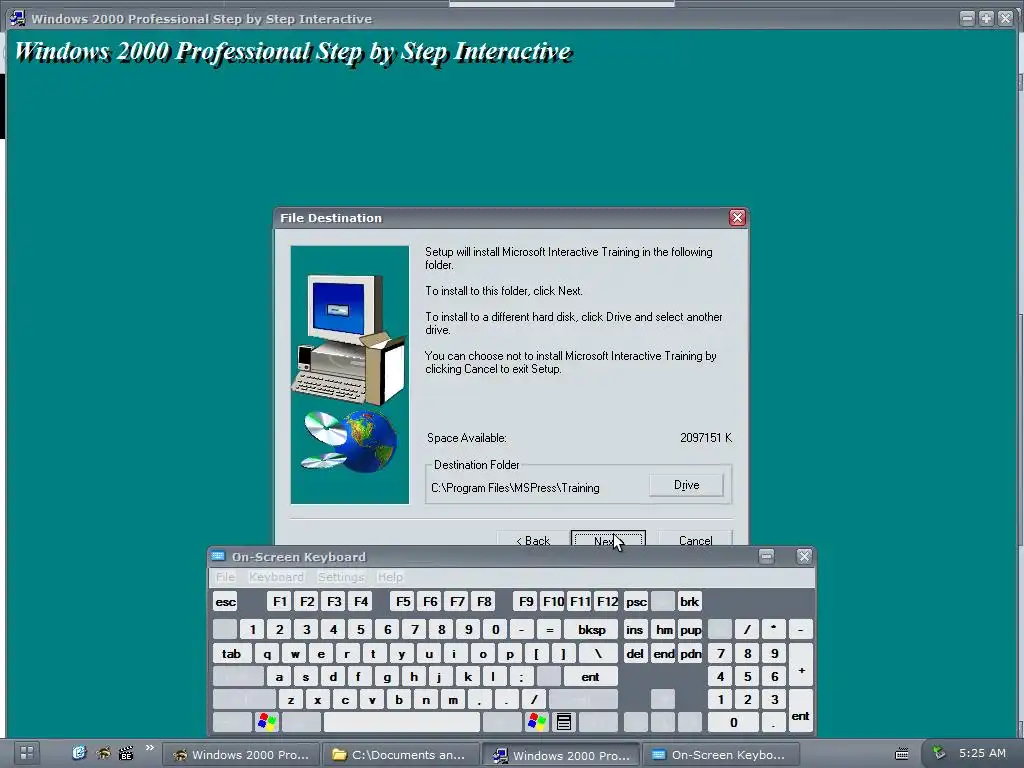Switch to first Windows 2000 Pro taskbar button
Image resolution: width=1024 pixels, height=768 pixels.
click(x=240, y=754)
